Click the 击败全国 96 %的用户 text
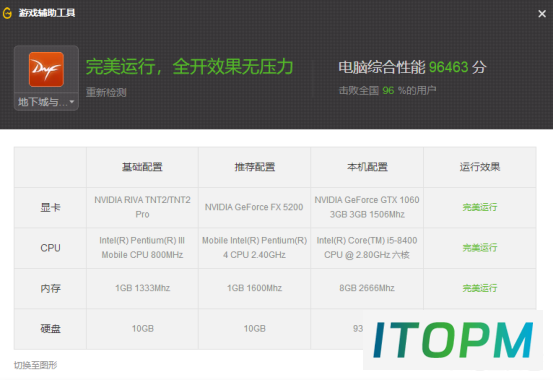 (x=387, y=91)
